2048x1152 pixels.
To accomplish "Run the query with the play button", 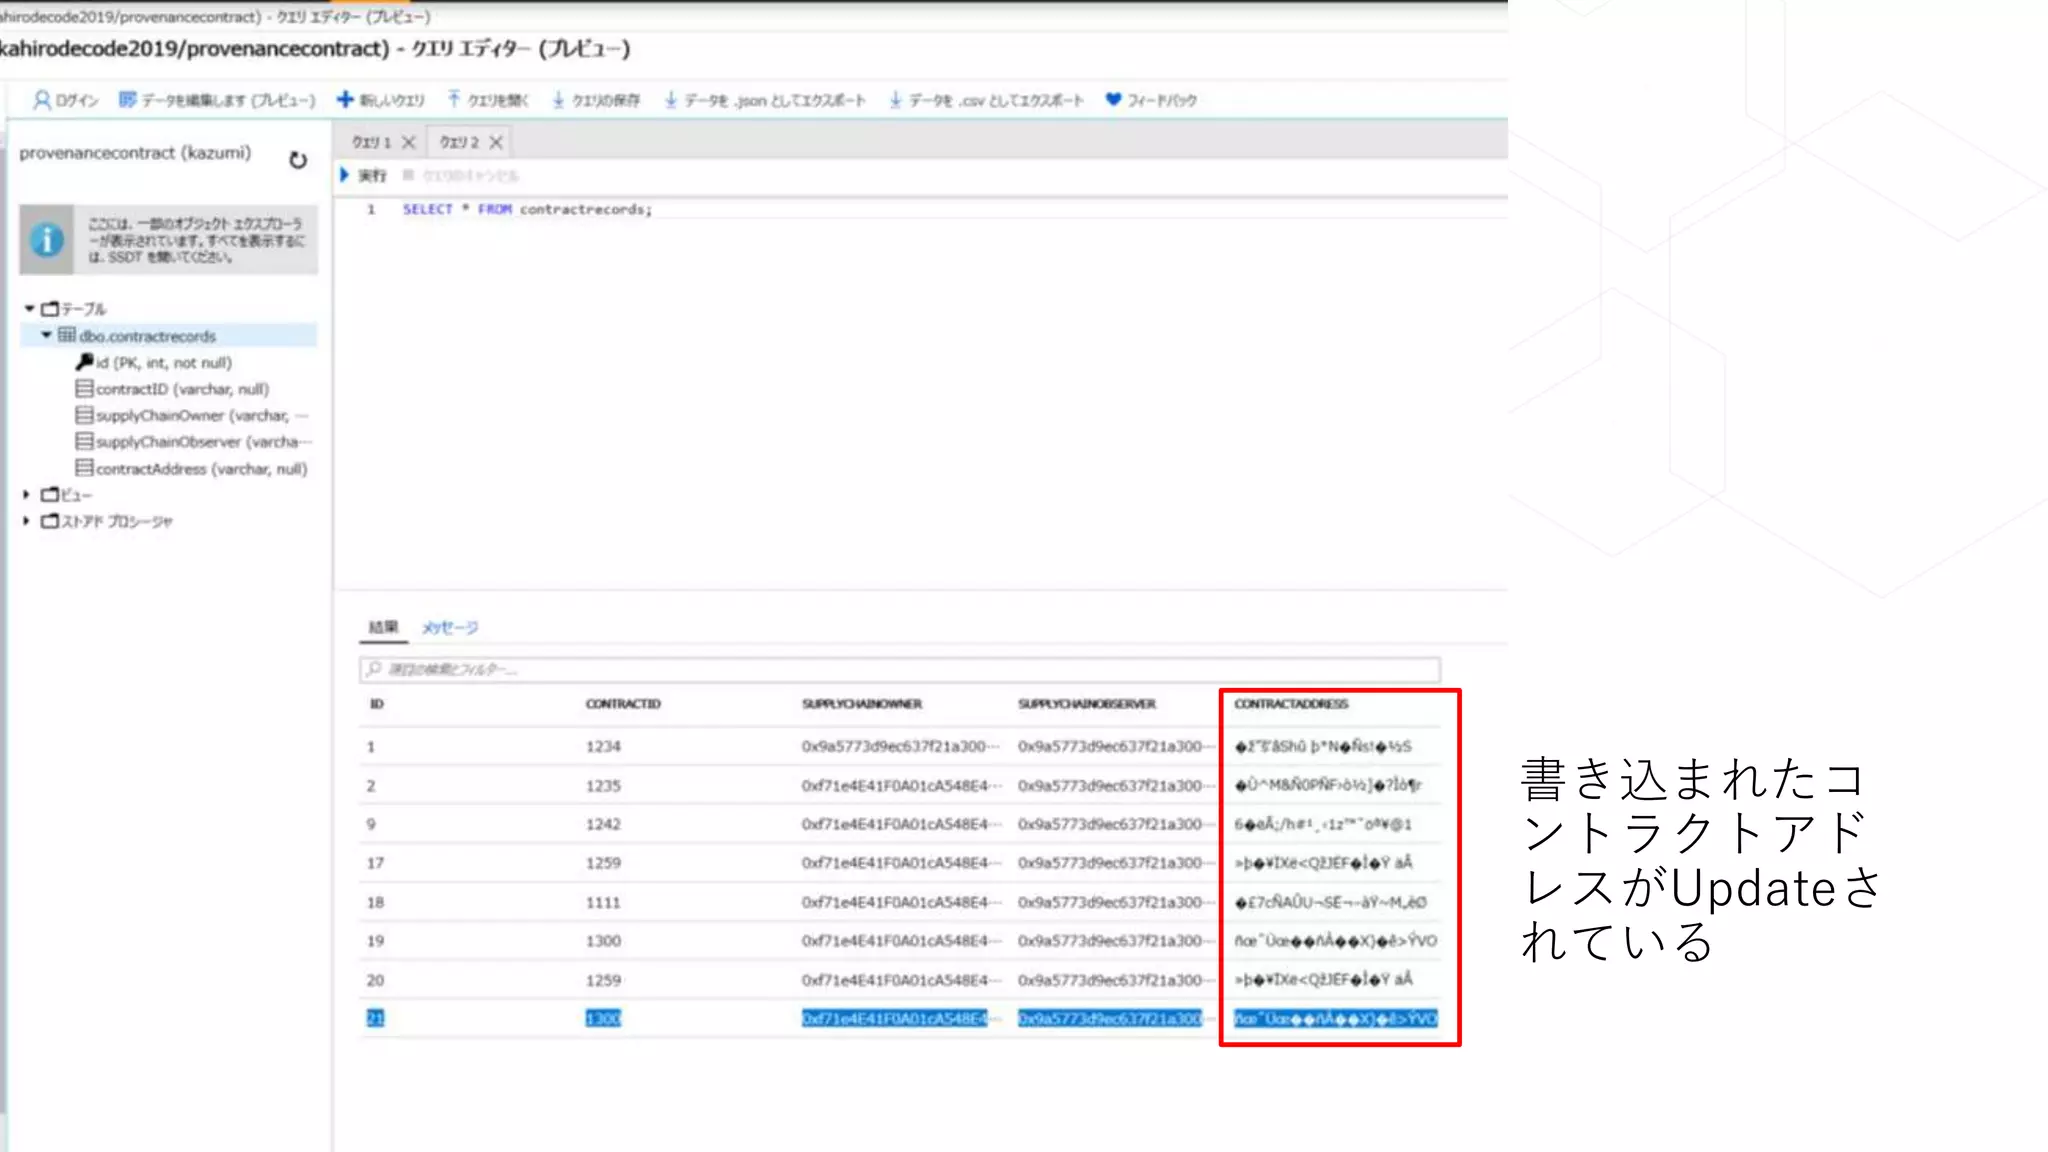I will point(345,175).
